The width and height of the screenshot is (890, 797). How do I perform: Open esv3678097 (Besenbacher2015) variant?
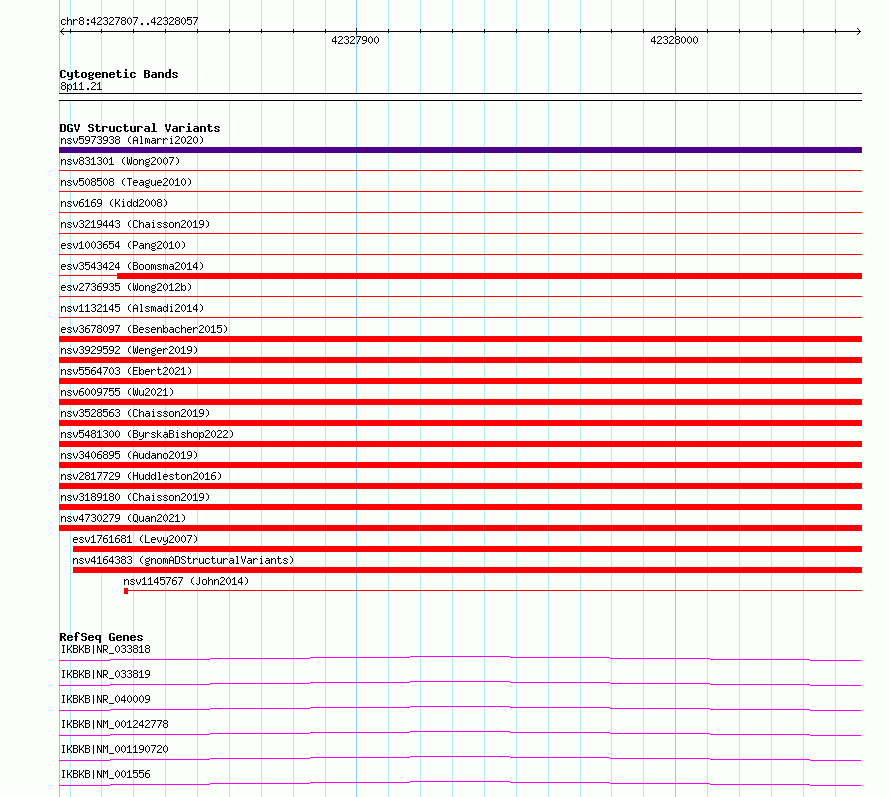click(144, 329)
